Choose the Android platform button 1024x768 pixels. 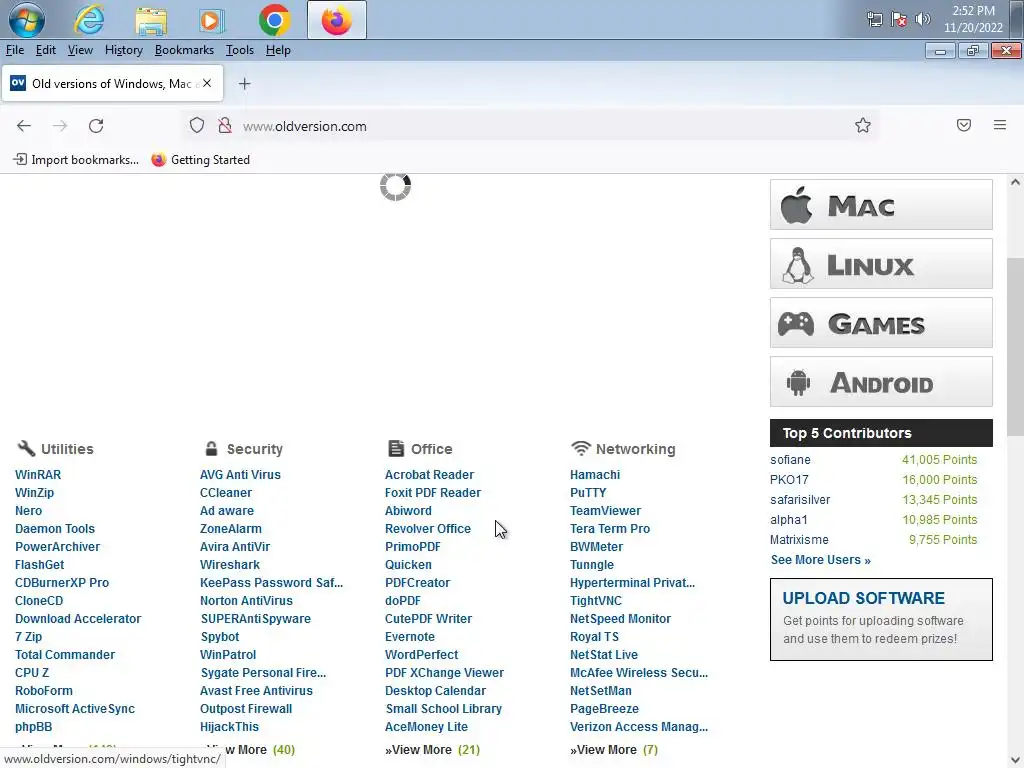click(x=881, y=382)
